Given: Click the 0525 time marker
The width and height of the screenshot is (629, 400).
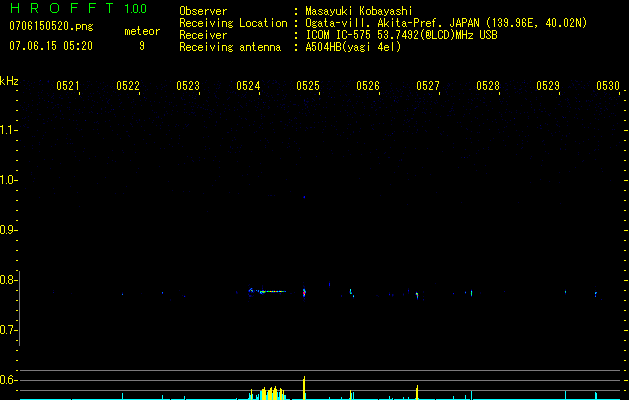Looking at the screenshot, I should tap(308, 86).
